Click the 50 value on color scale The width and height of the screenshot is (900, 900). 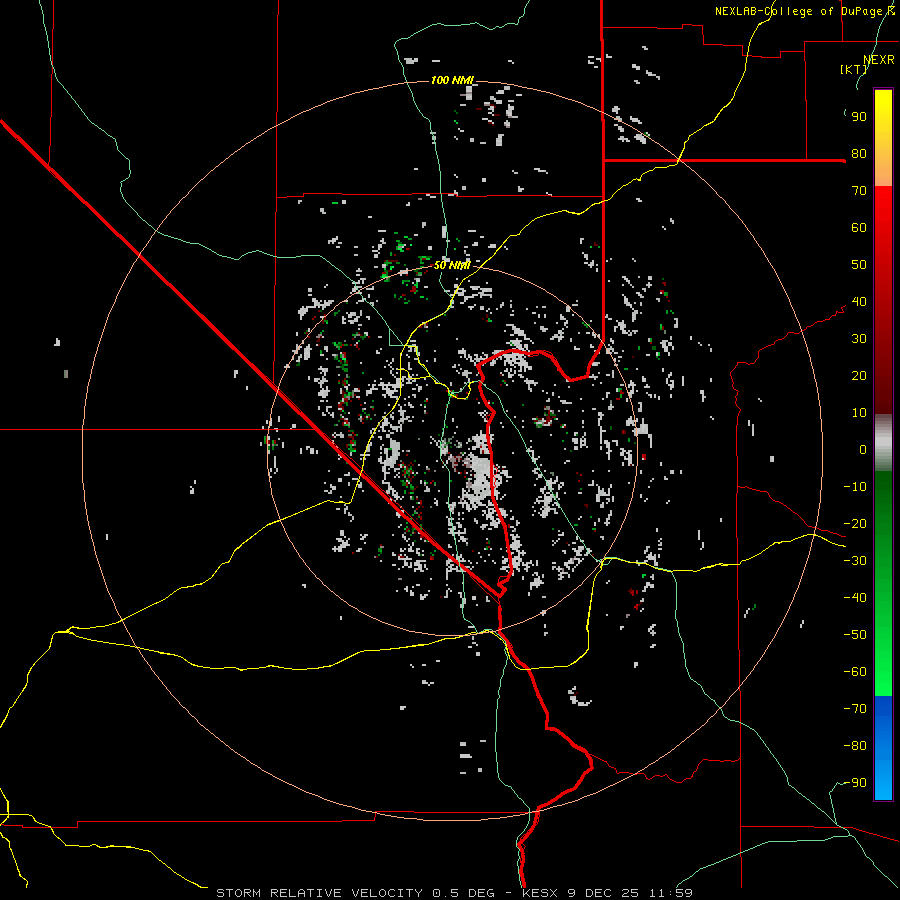click(x=859, y=265)
